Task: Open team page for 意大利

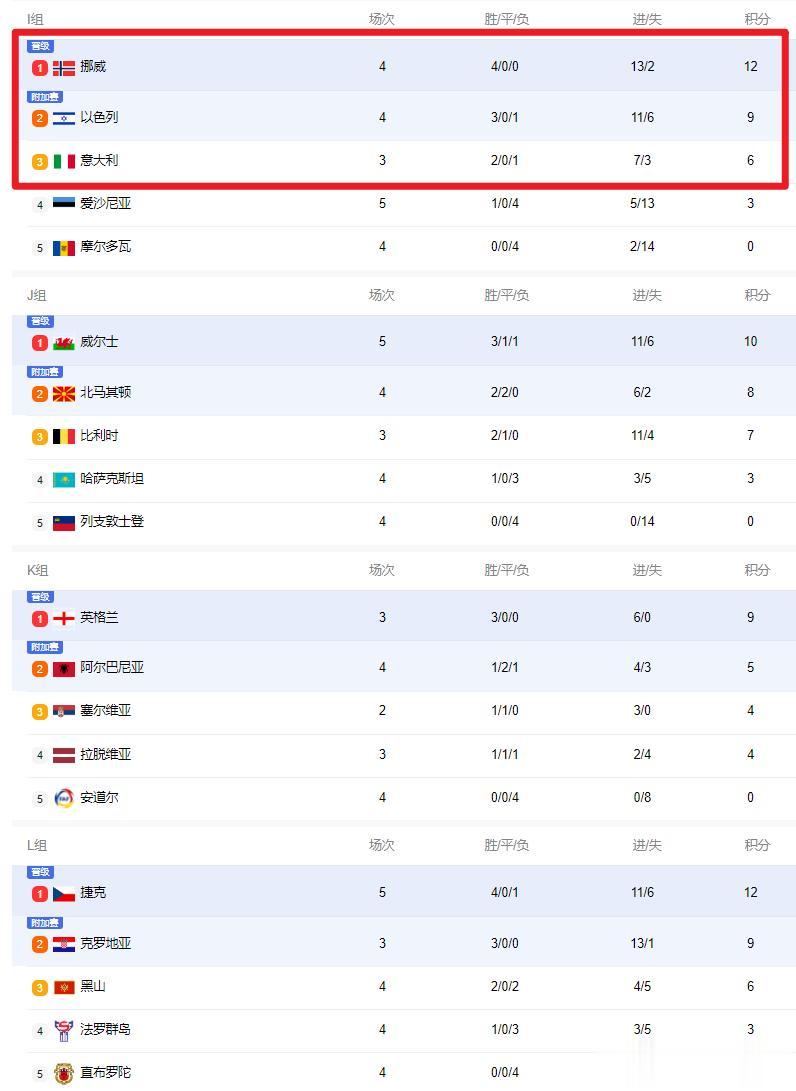Action: pos(100,160)
